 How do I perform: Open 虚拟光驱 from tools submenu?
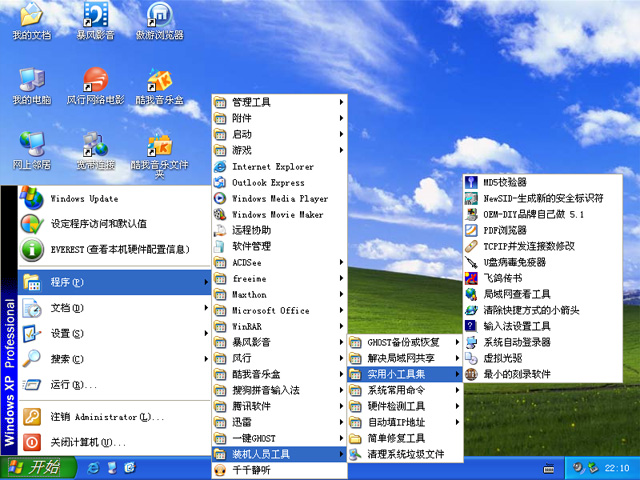(503, 358)
